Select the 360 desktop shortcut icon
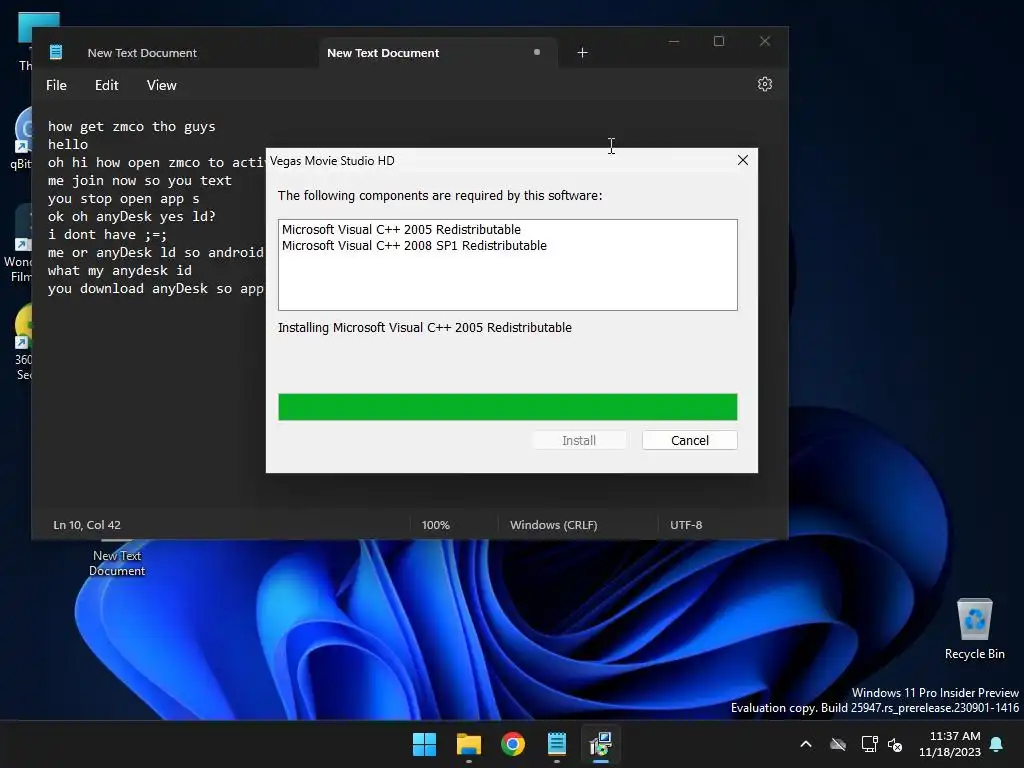The width and height of the screenshot is (1024, 768). [x=23, y=342]
